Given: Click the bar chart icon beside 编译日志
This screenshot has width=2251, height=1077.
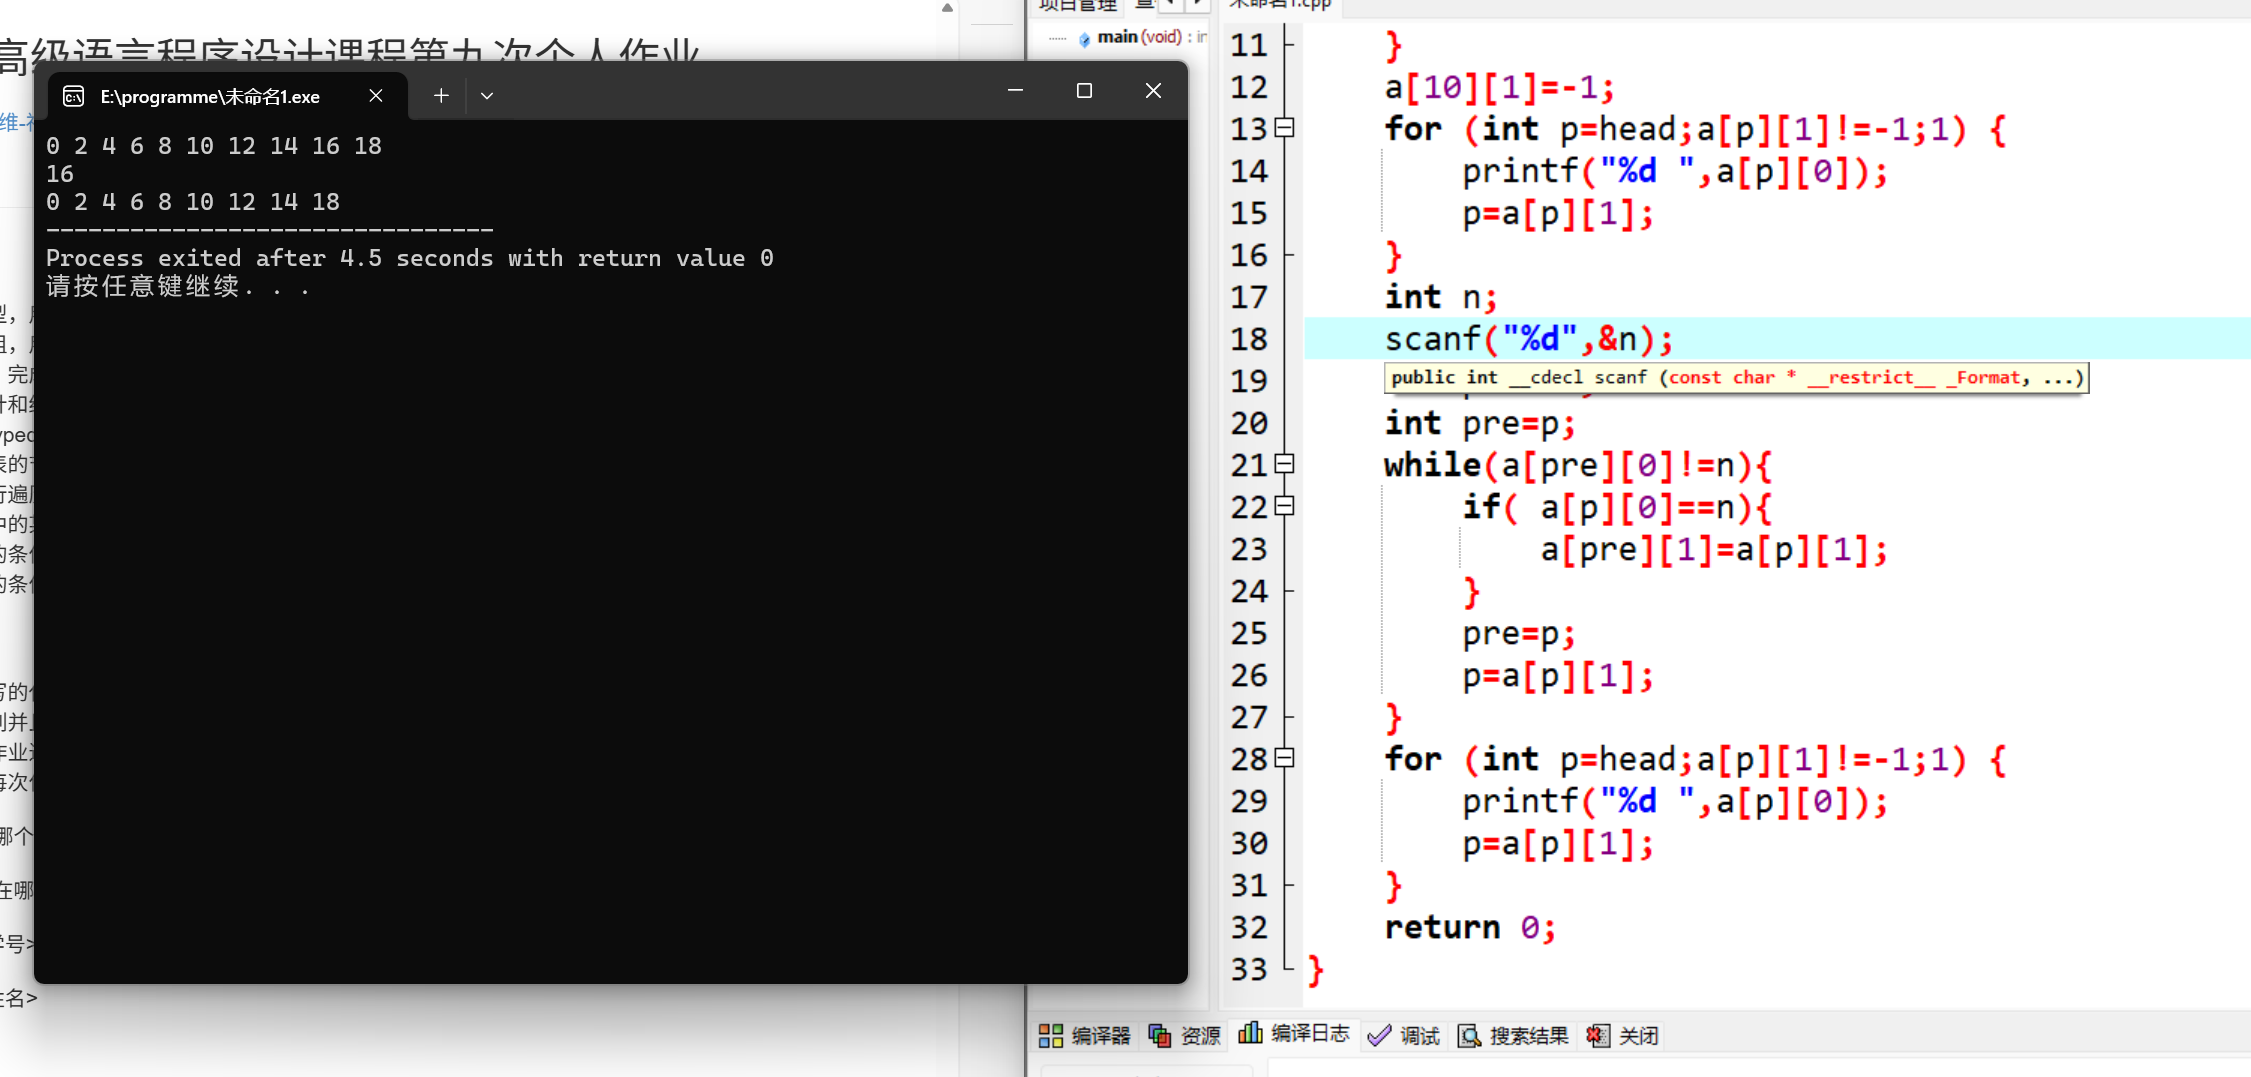Looking at the screenshot, I should [x=1250, y=1033].
